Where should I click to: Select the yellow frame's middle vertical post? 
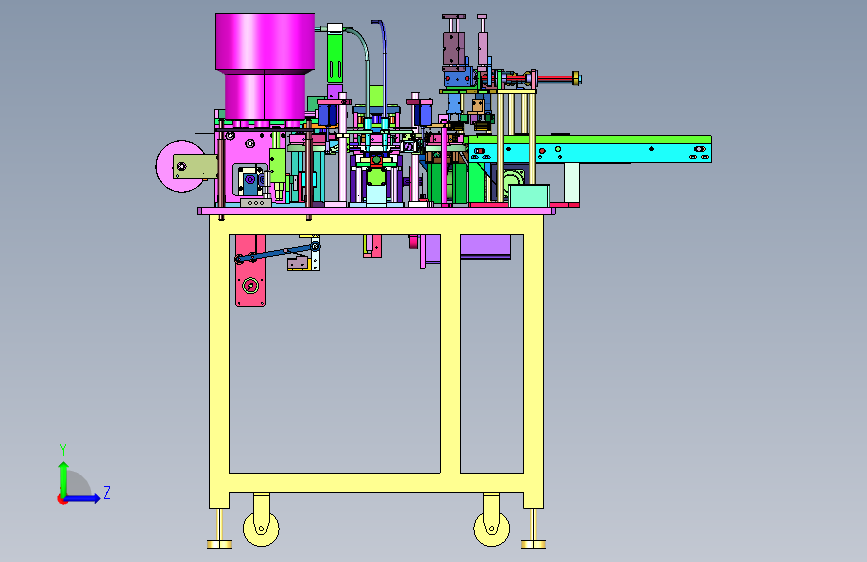click(x=450, y=354)
